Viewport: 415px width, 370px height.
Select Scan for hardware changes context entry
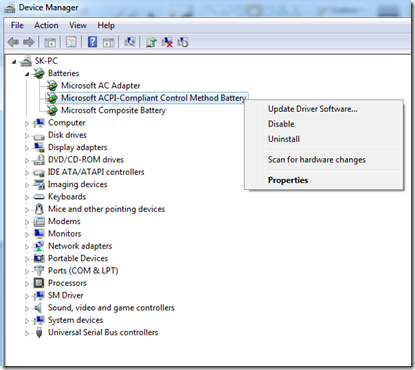click(x=317, y=160)
